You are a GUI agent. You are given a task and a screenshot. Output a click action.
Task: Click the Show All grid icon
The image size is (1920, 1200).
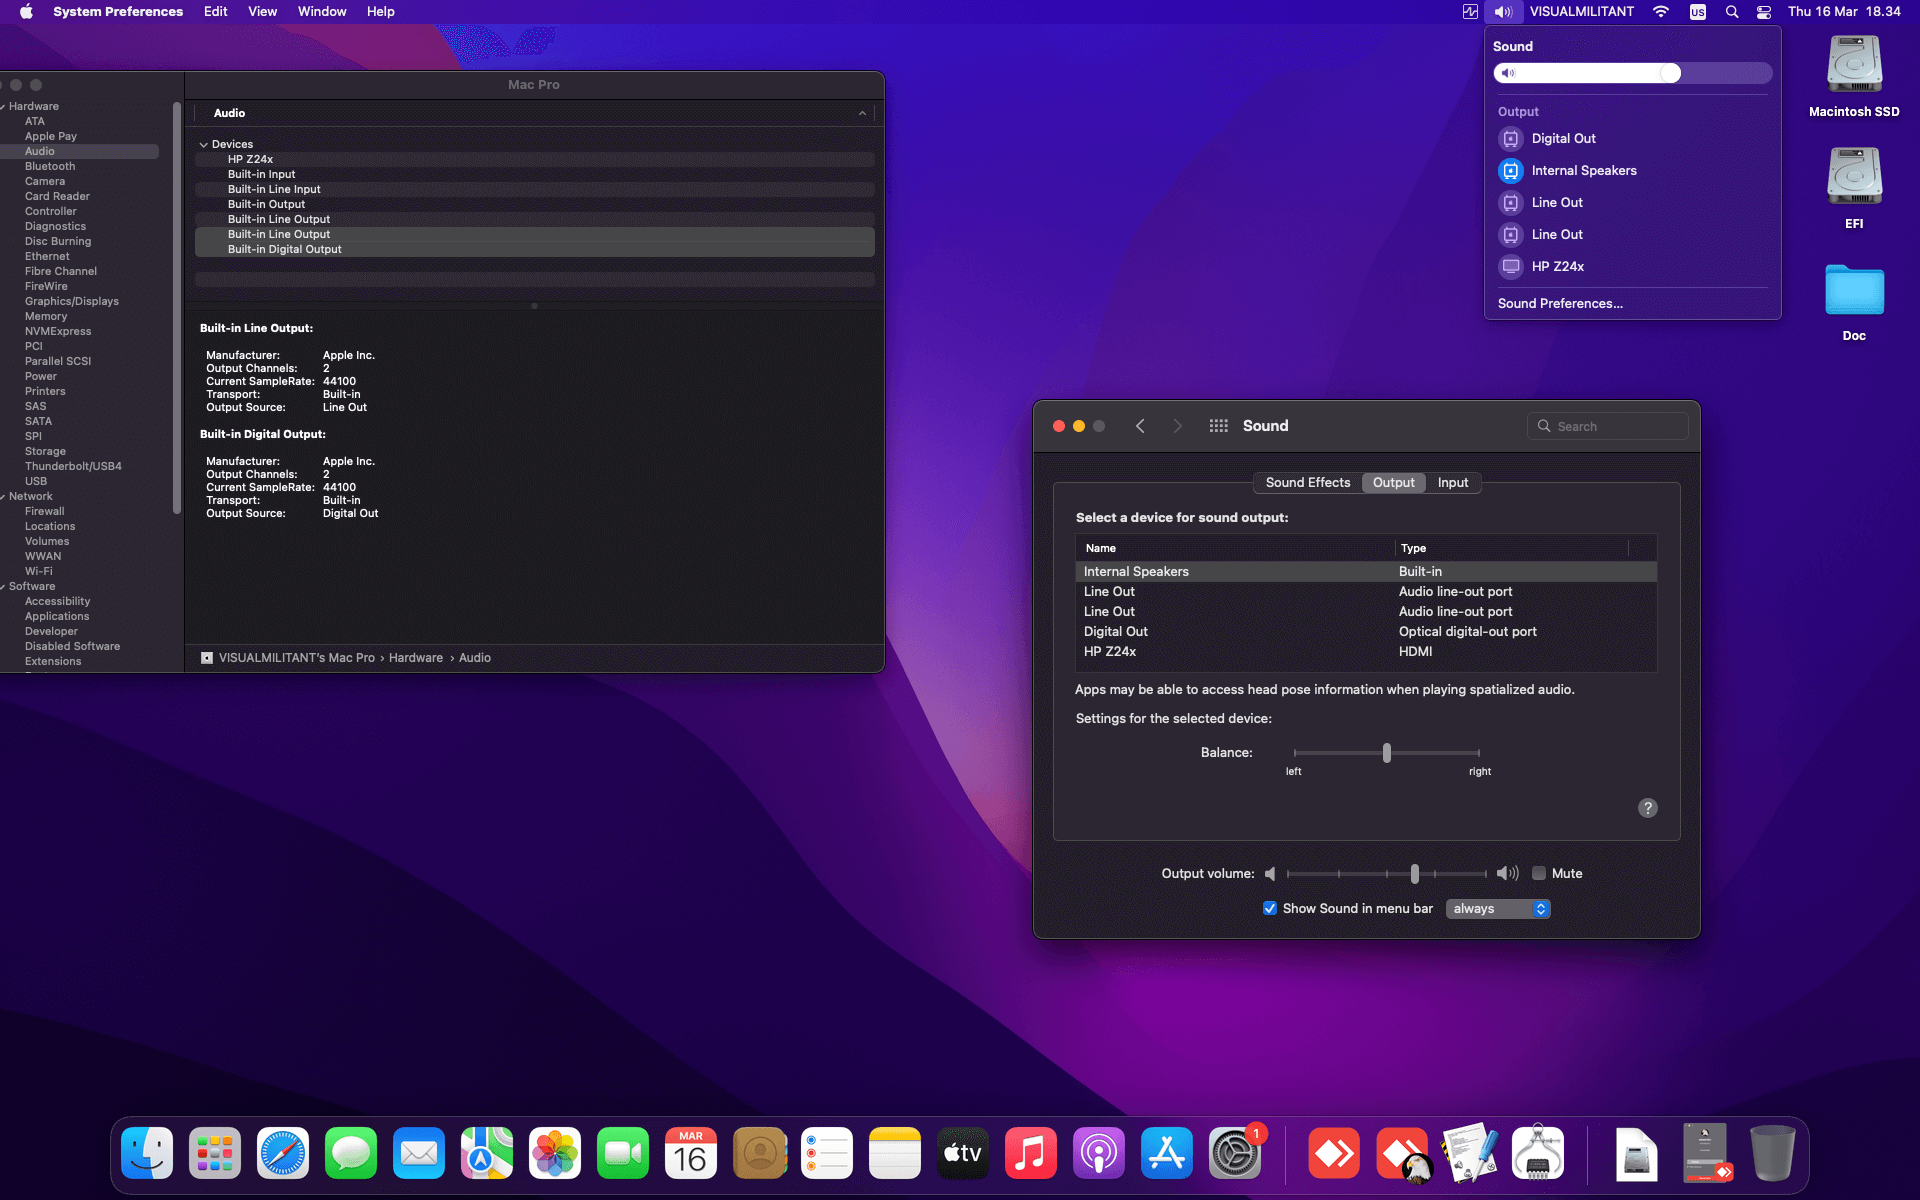[1218, 426]
